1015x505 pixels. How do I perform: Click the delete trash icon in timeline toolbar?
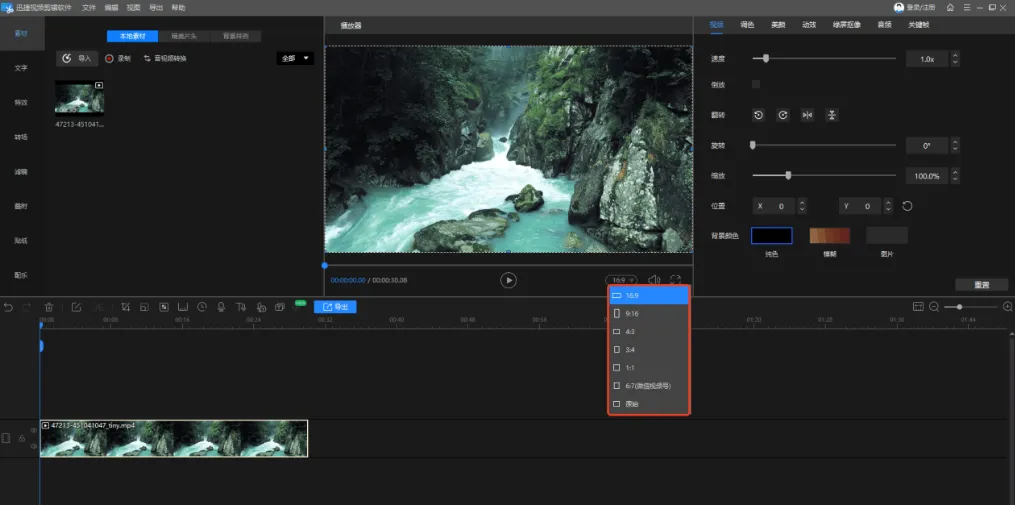click(48, 307)
